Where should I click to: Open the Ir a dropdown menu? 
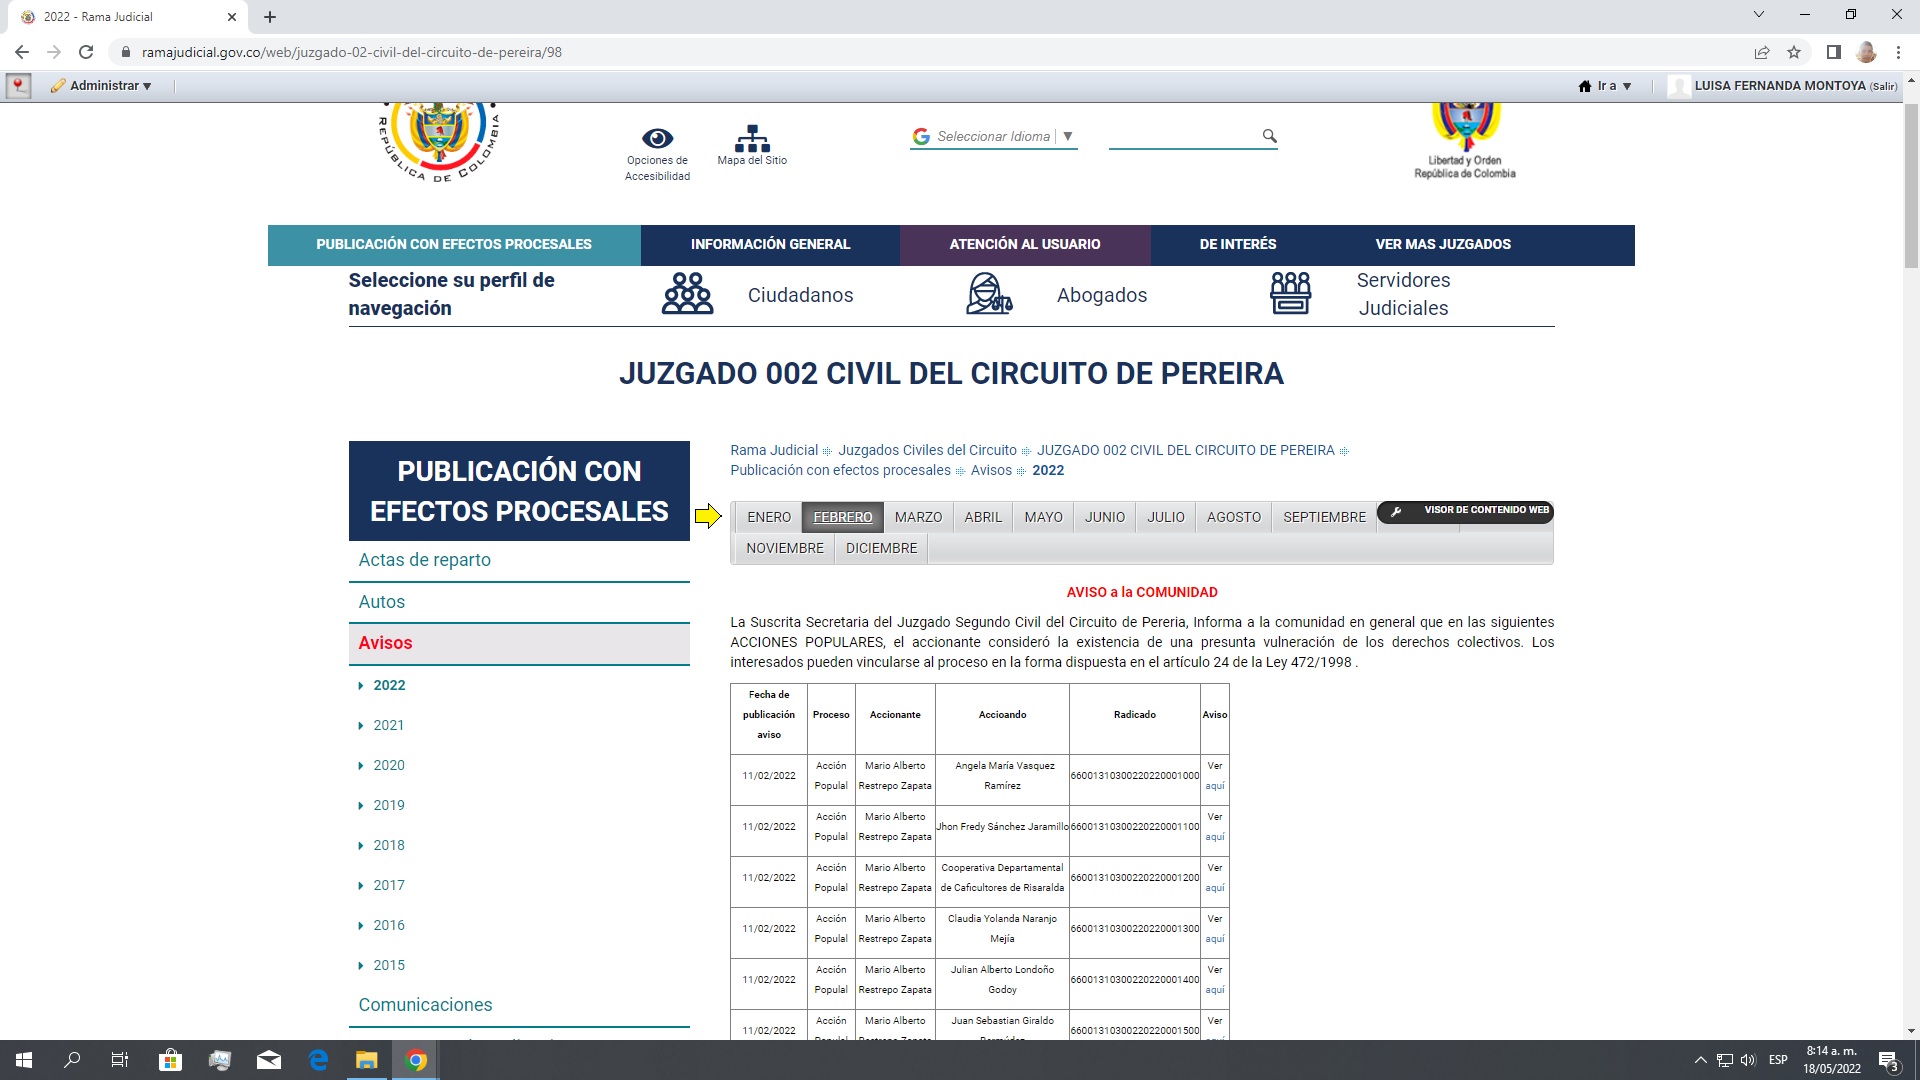pyautogui.click(x=1605, y=86)
